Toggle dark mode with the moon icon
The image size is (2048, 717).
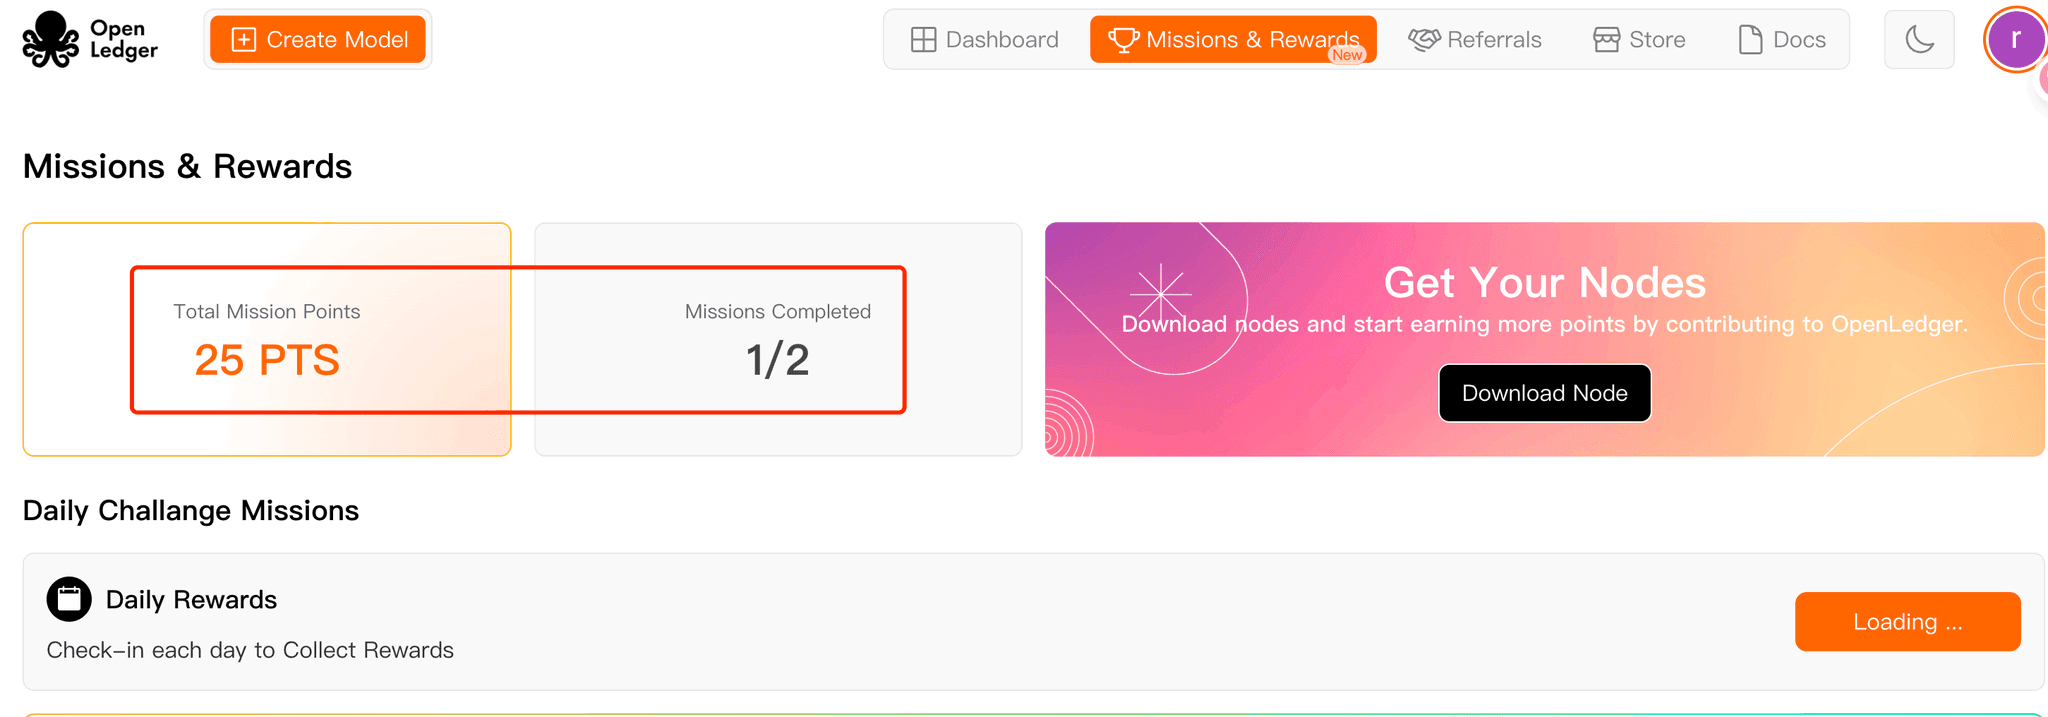click(1919, 40)
